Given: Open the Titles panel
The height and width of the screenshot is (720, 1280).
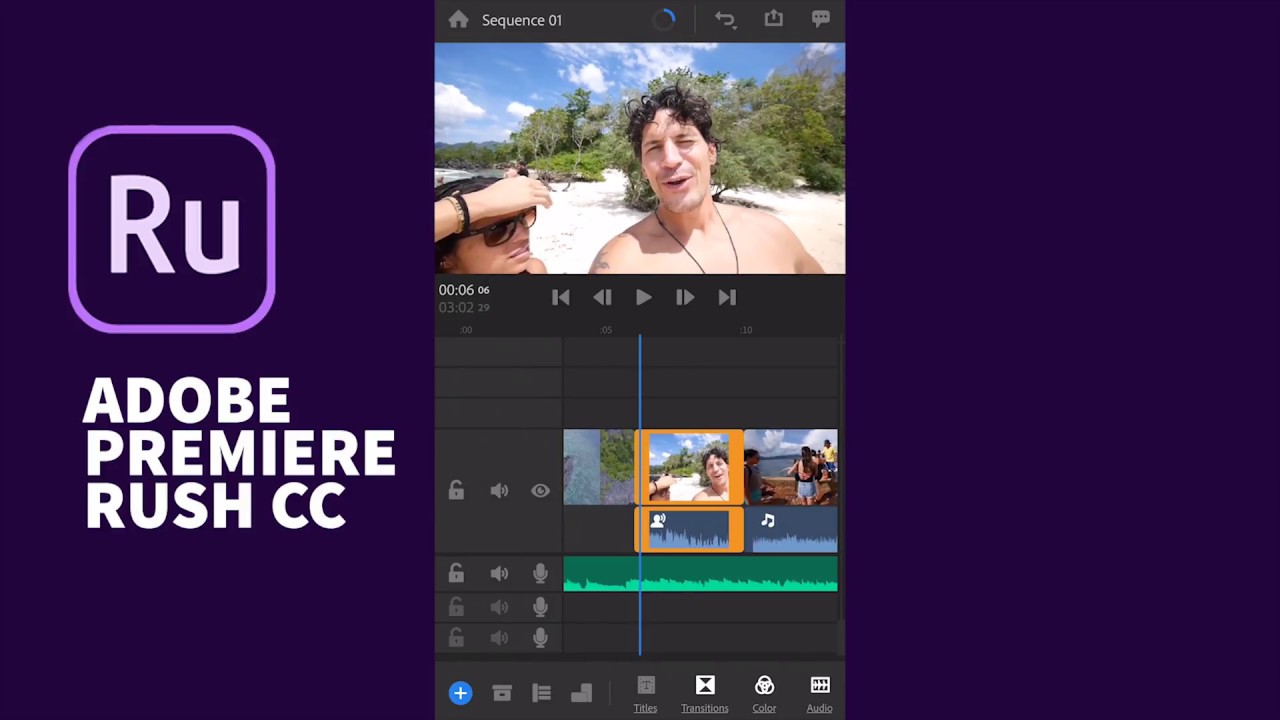Looking at the screenshot, I should (x=645, y=693).
